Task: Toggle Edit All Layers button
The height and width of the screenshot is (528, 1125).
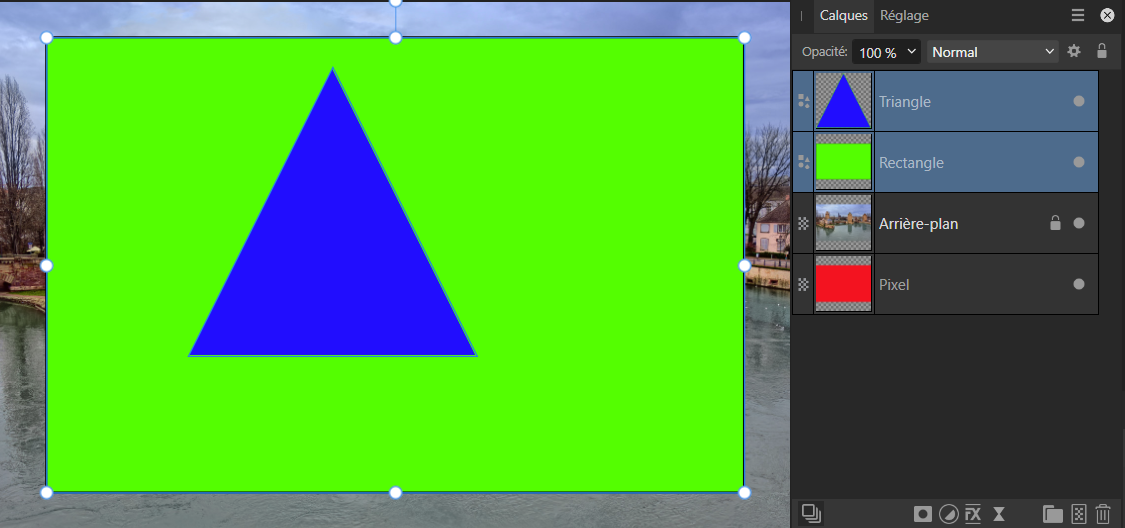Action: click(x=811, y=513)
